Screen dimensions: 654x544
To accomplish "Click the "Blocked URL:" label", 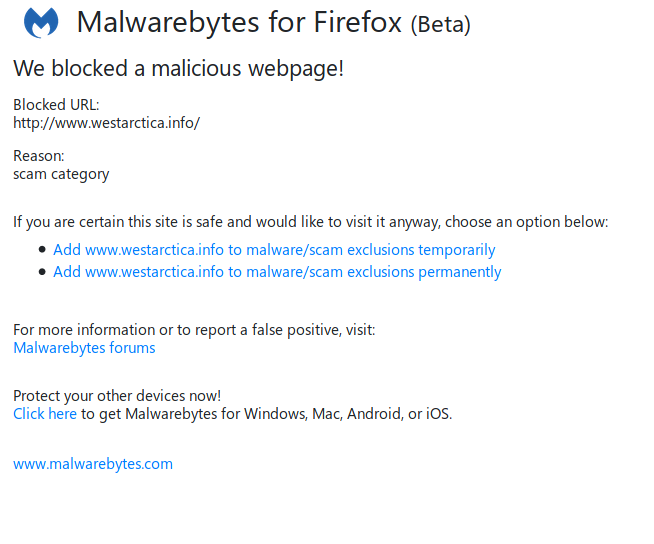I will tap(56, 105).
